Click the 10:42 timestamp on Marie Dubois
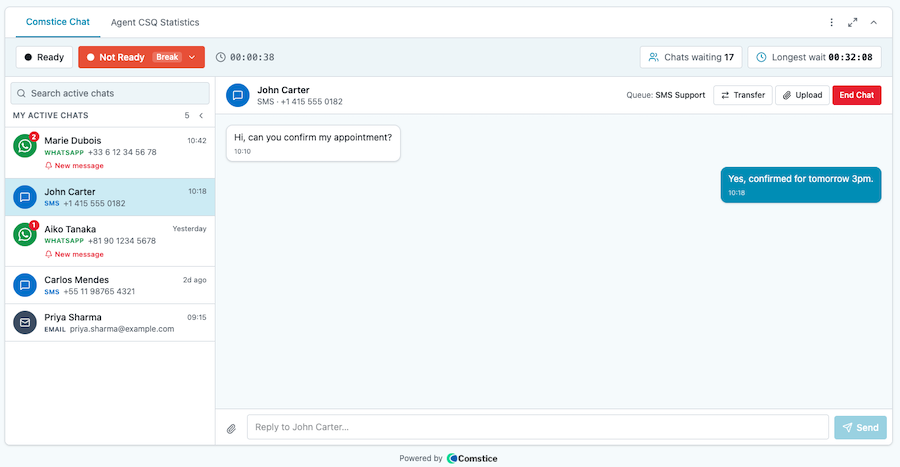This screenshot has width=900, height=467. click(x=196, y=141)
